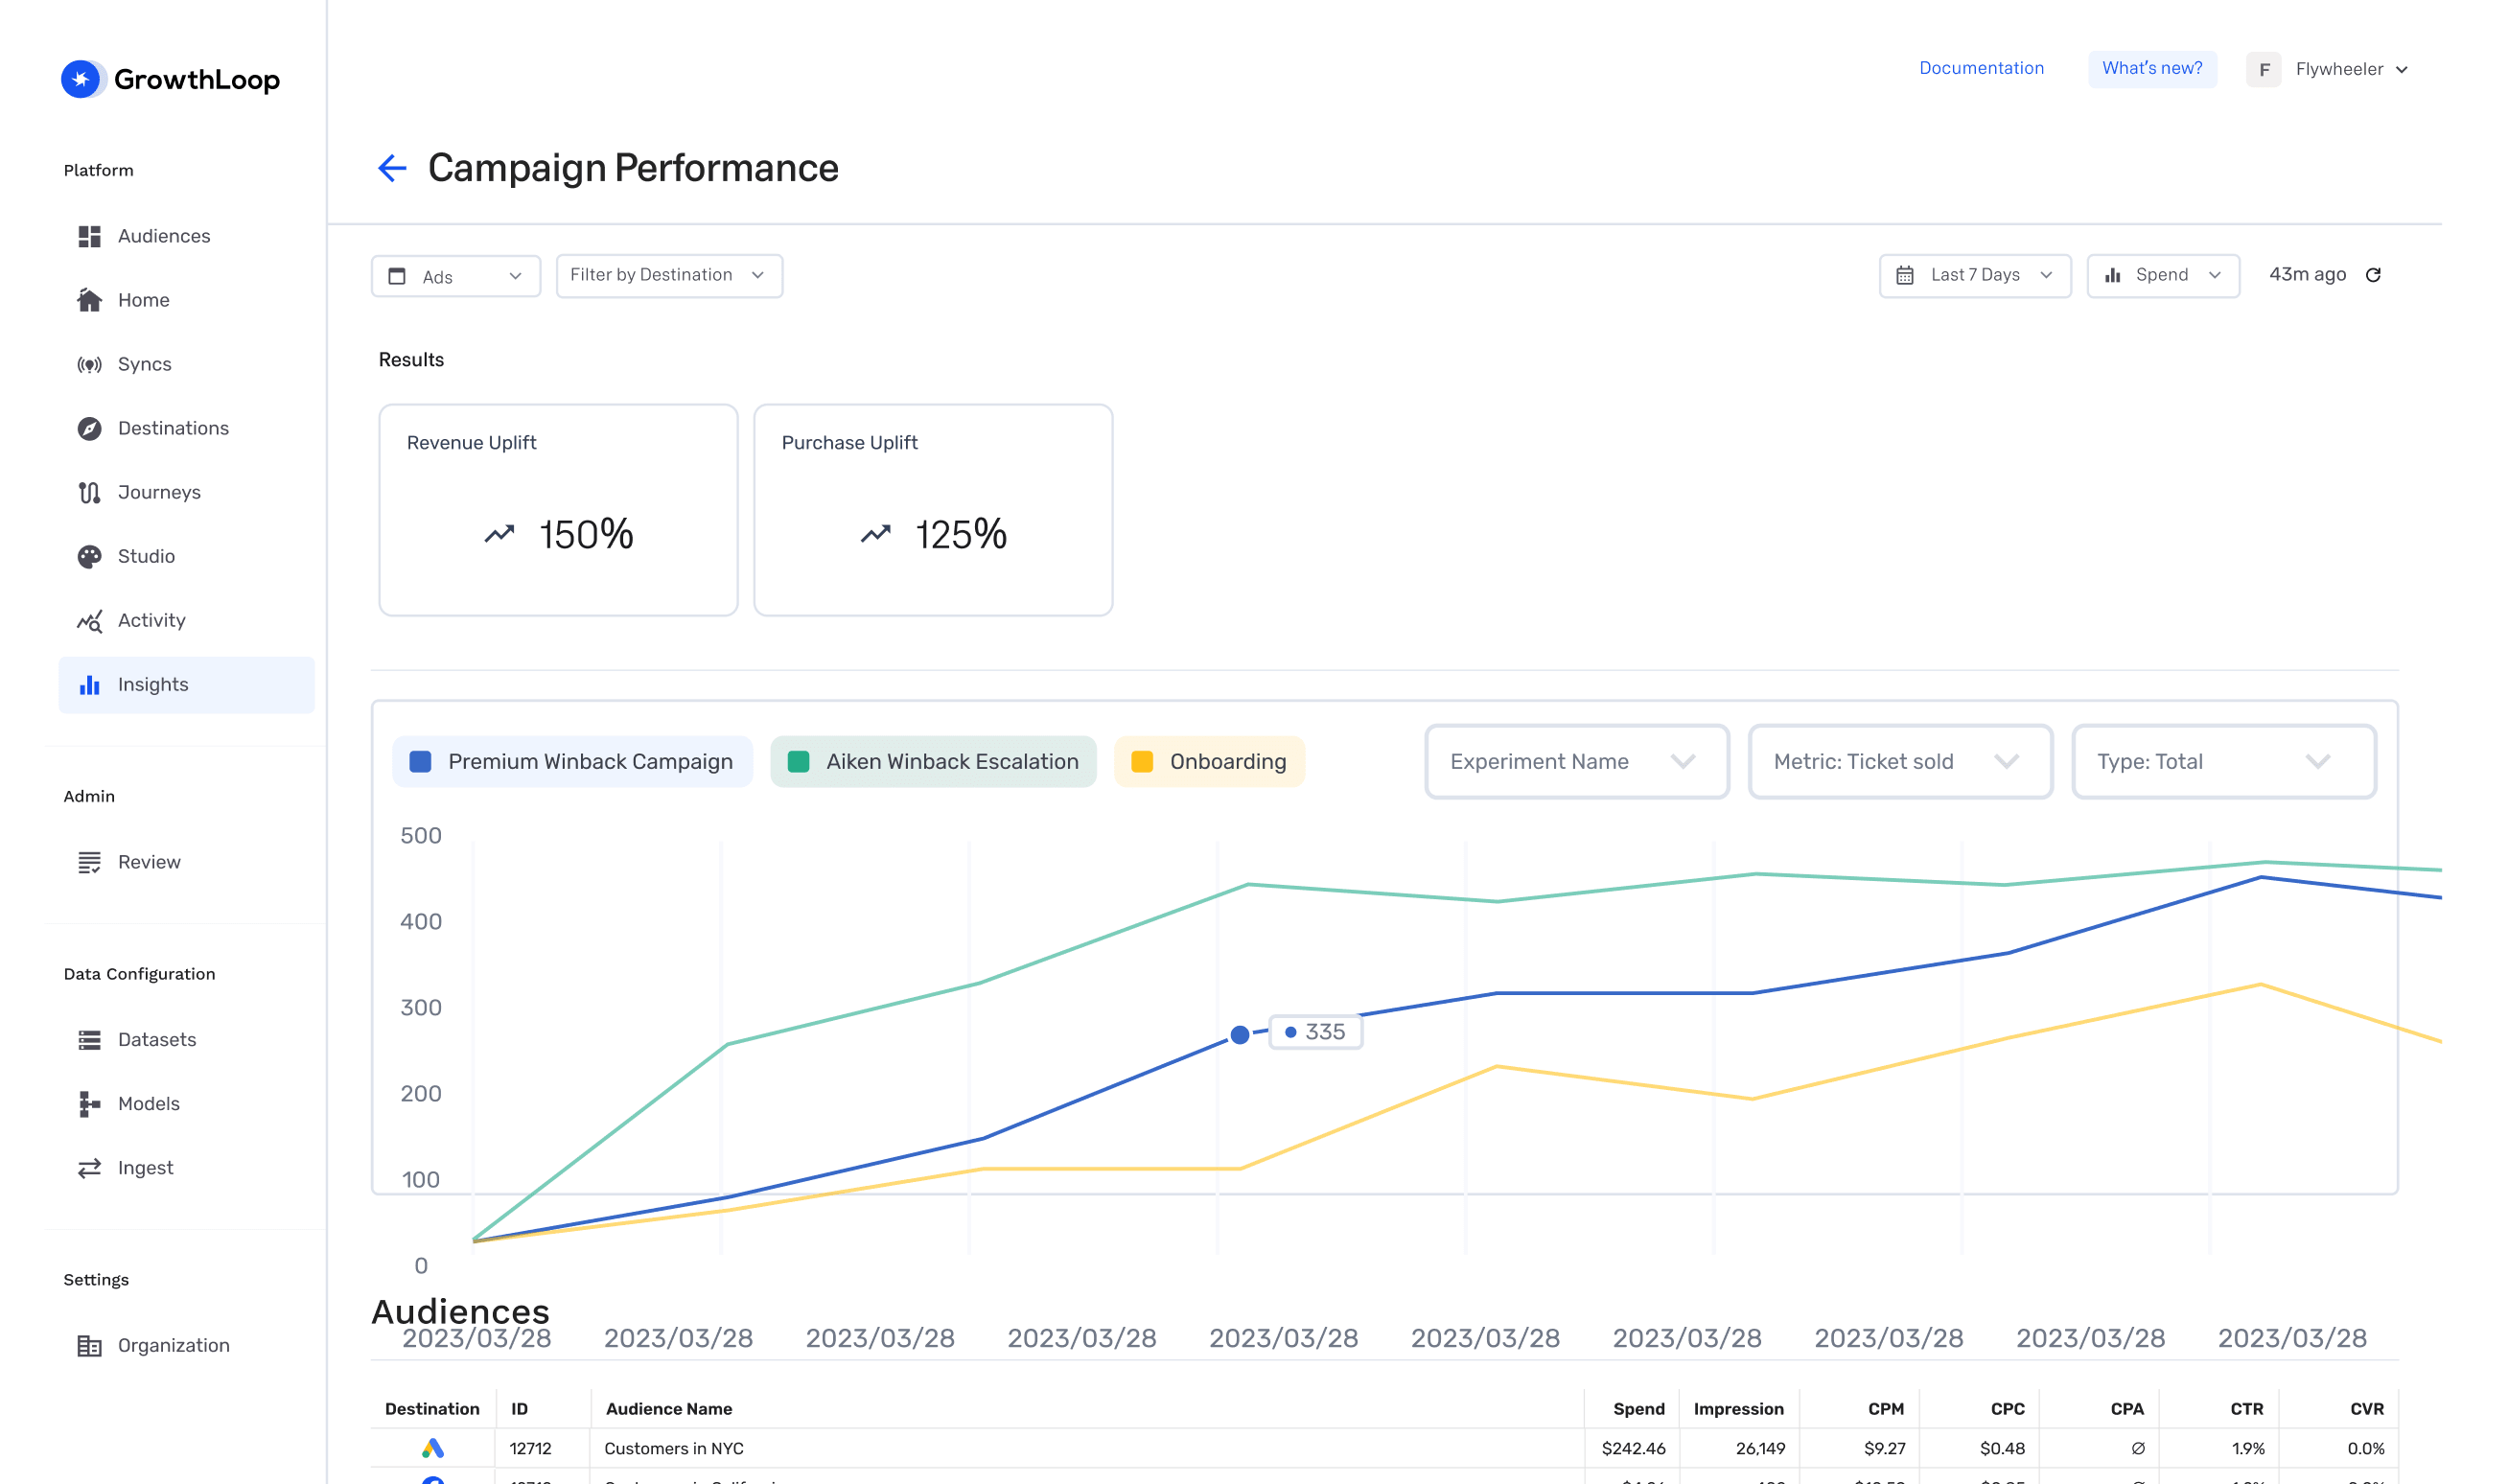Click the GrowthLoop logo icon
Screen dimensions: 2508x1484
click(x=82, y=79)
